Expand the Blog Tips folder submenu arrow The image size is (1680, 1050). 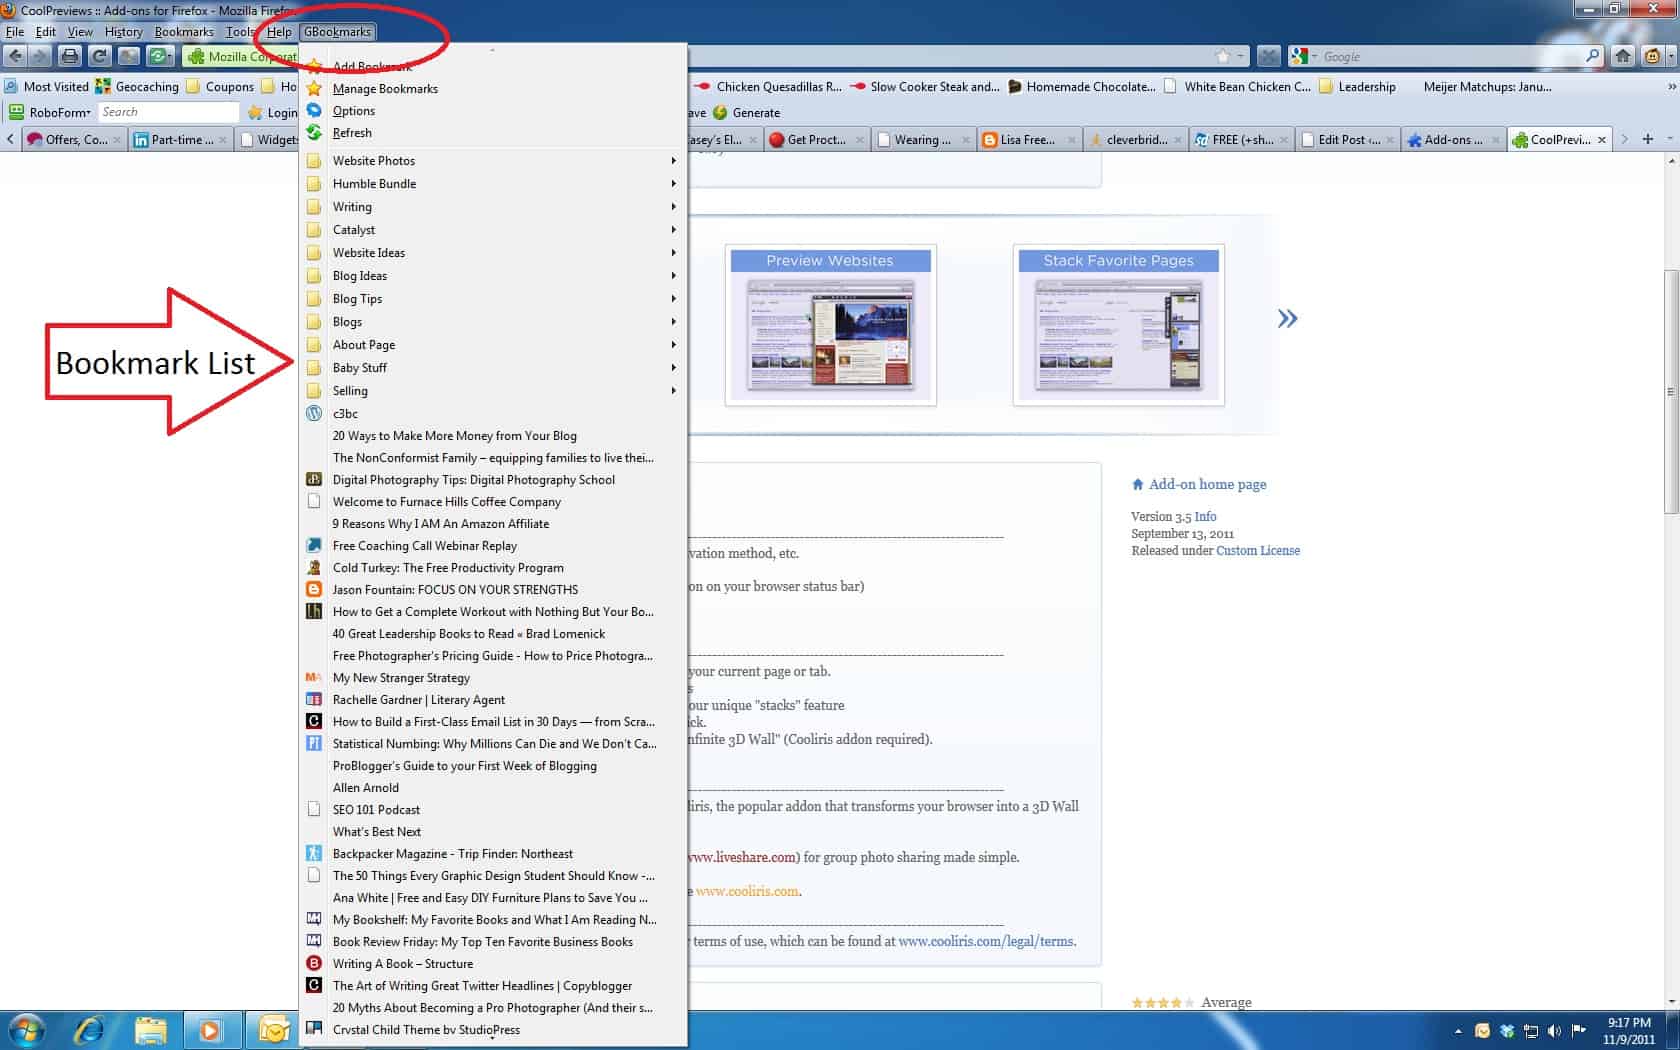[674, 299]
